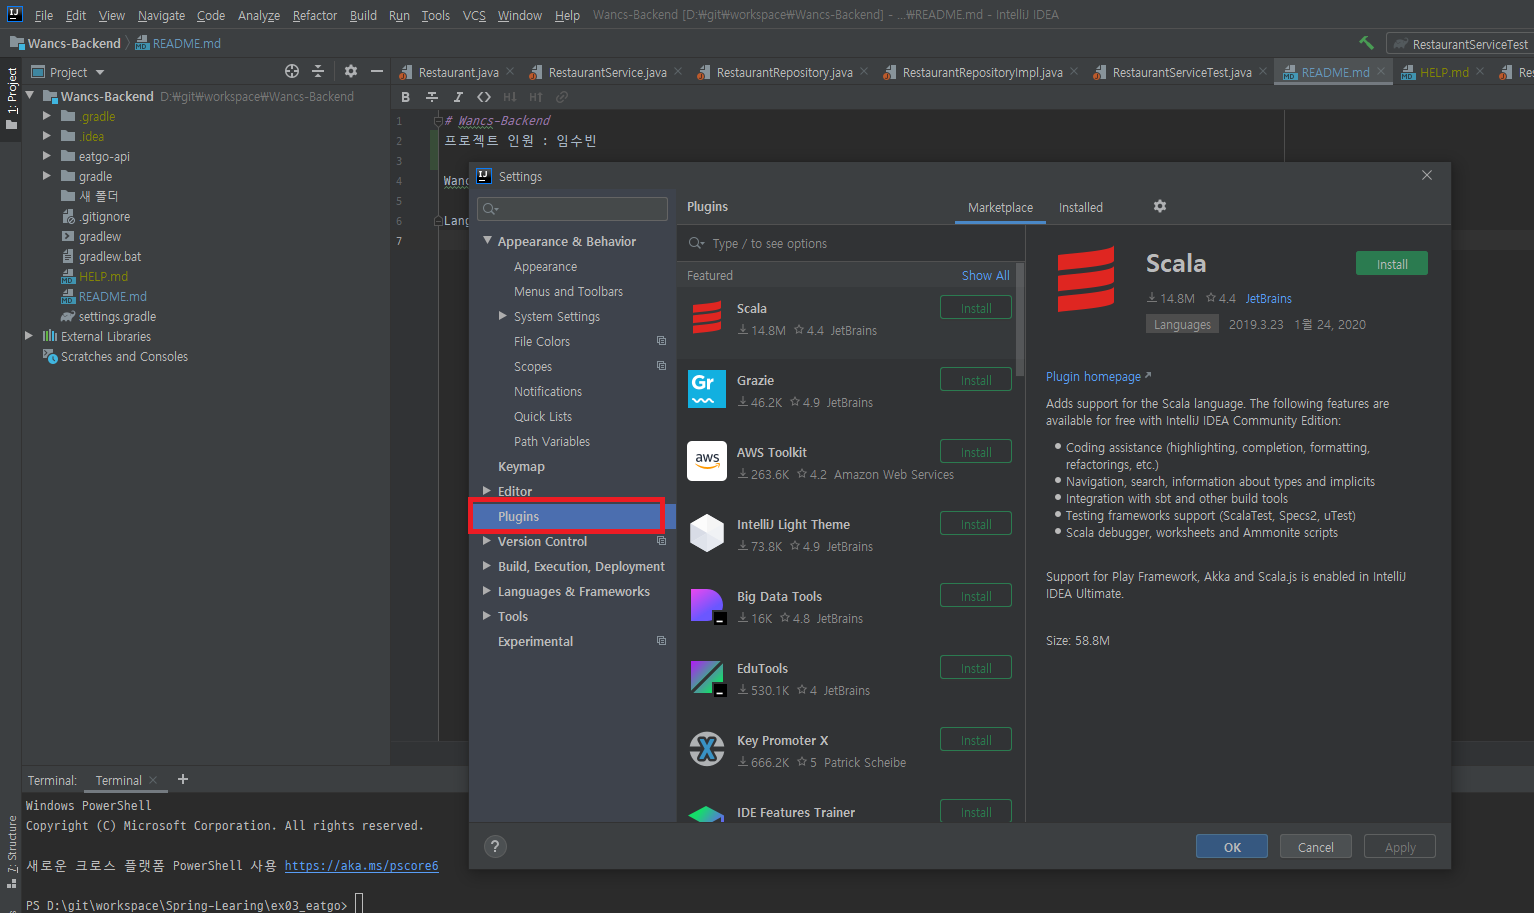The height and width of the screenshot is (913, 1534).
Task: Select Notifications settings item
Action: pyautogui.click(x=548, y=391)
